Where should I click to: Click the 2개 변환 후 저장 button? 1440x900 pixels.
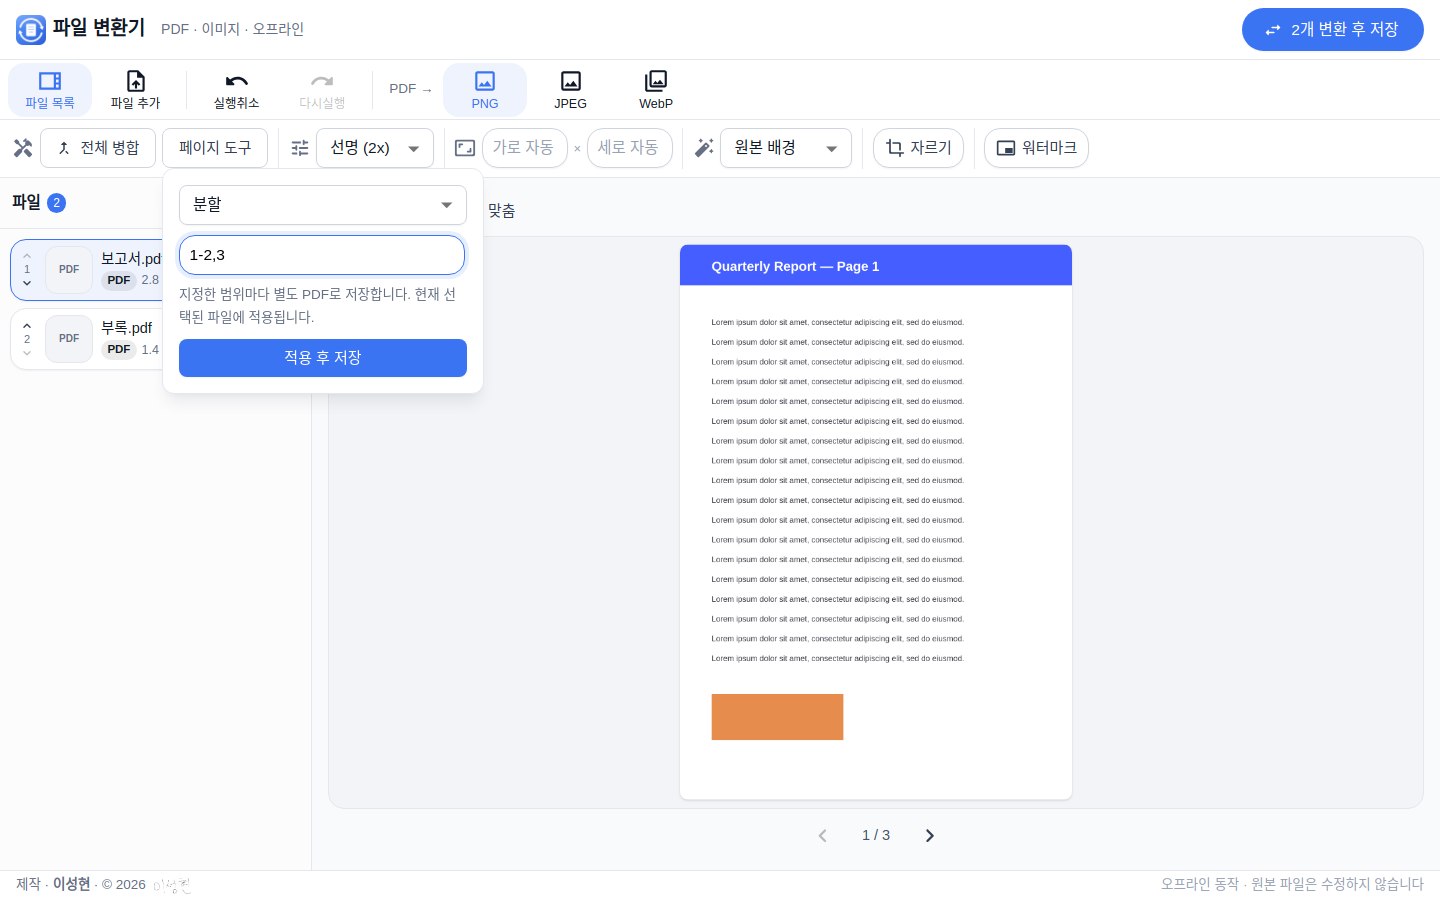[1332, 30]
